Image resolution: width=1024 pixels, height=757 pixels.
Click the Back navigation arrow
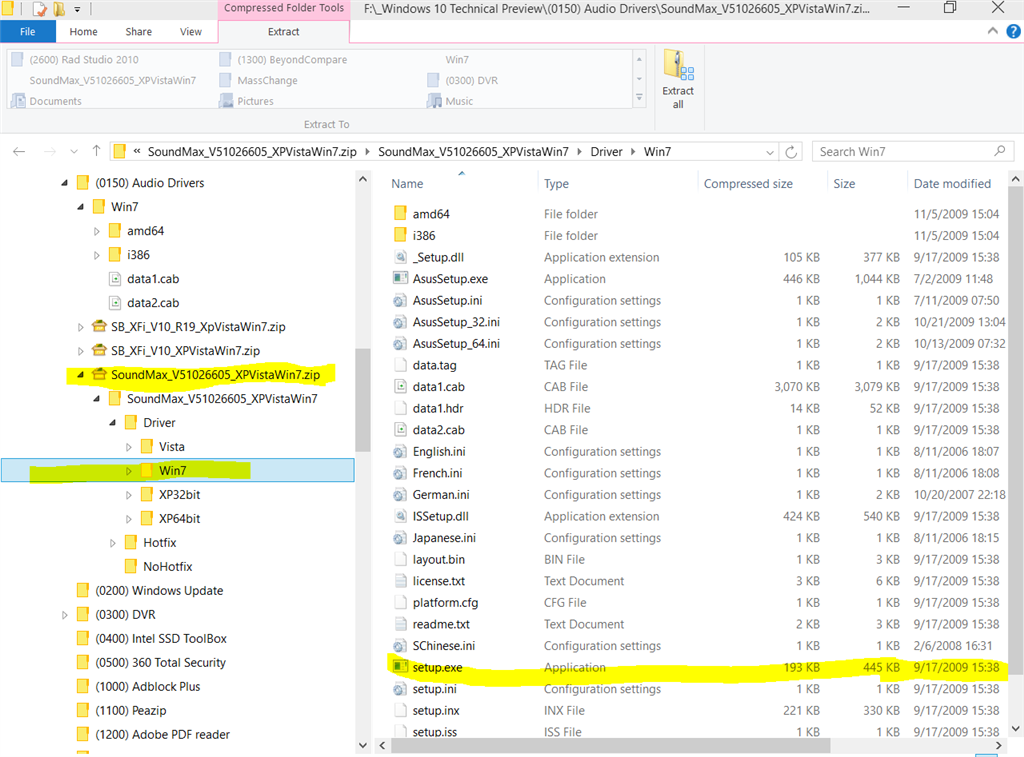tap(19, 152)
